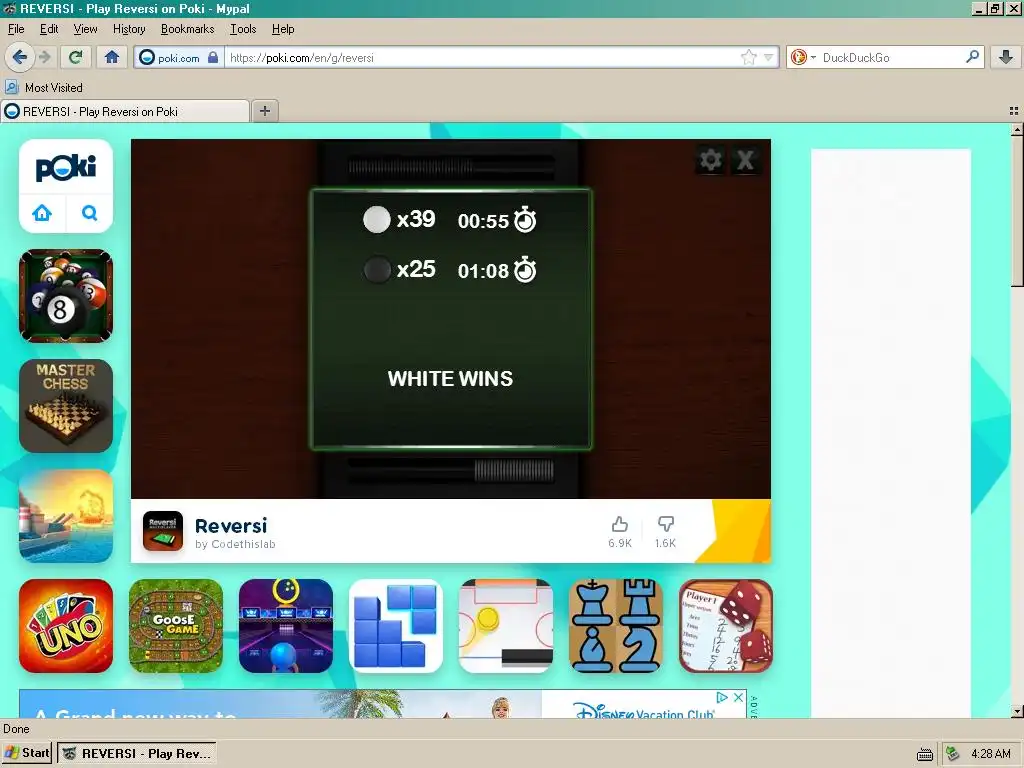Click the Reversi title heading

click(x=231, y=526)
